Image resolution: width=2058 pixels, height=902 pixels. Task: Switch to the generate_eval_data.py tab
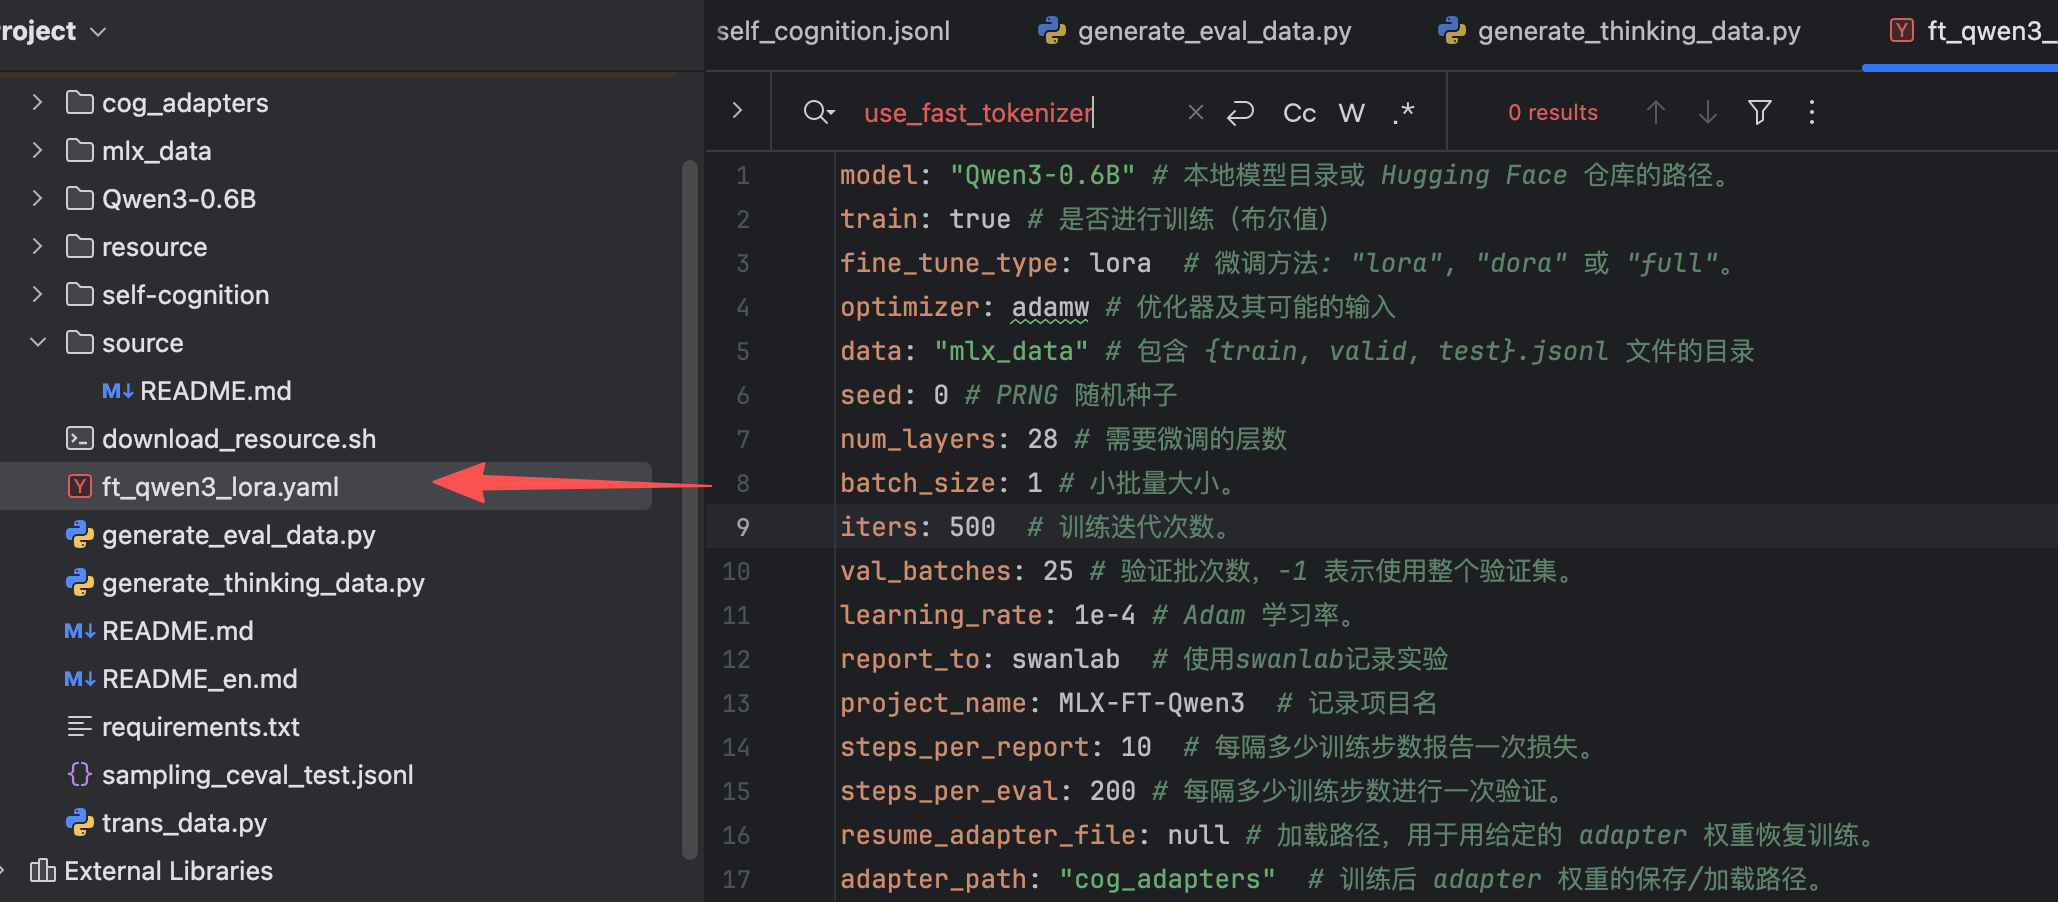pos(1214,31)
